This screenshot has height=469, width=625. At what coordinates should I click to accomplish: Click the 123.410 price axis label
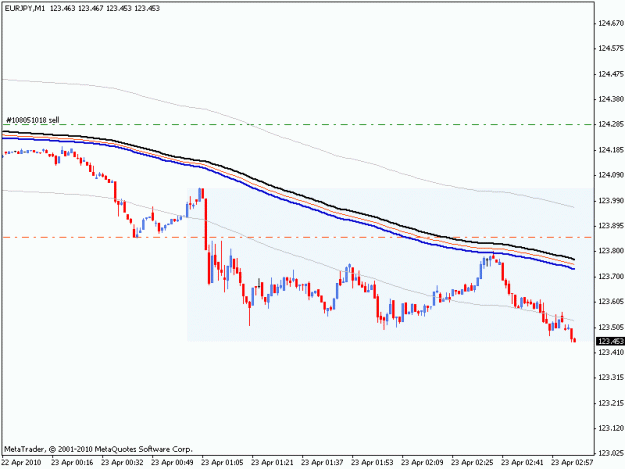pyautogui.click(x=611, y=352)
